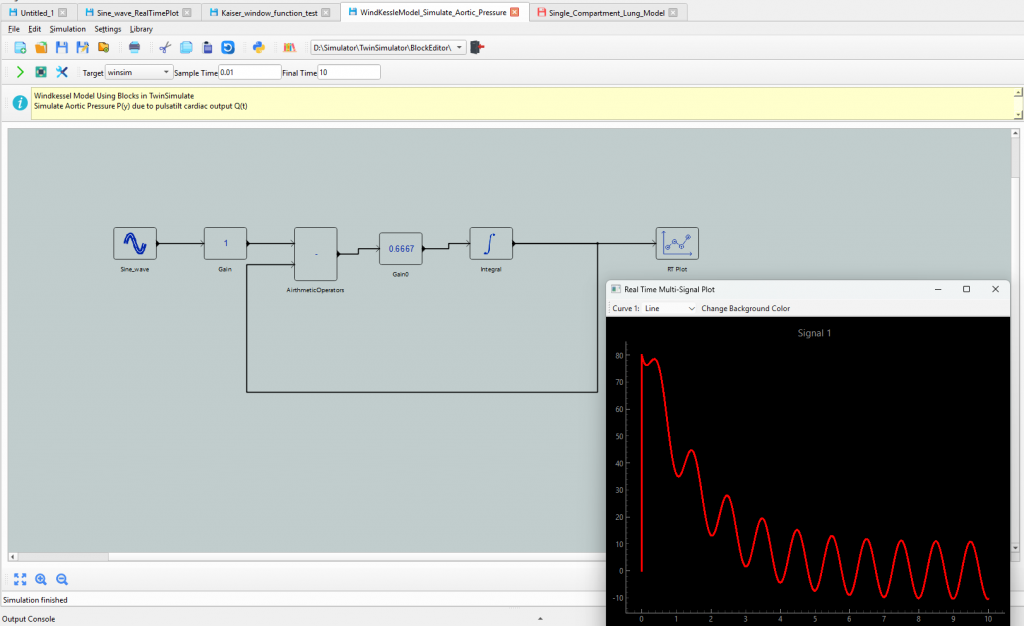Image resolution: width=1024 pixels, height=626 pixels.
Task: Run simulation with the green arrow
Action: click(x=20, y=72)
